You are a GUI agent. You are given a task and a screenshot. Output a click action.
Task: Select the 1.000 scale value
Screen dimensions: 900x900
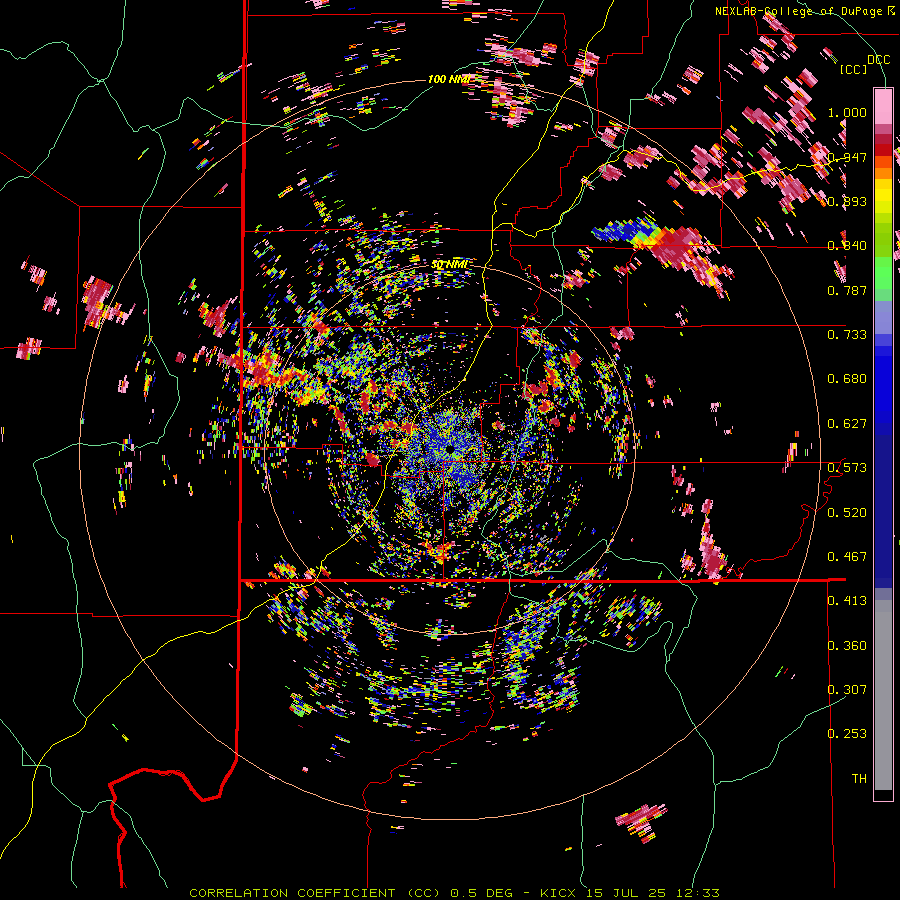click(x=847, y=112)
